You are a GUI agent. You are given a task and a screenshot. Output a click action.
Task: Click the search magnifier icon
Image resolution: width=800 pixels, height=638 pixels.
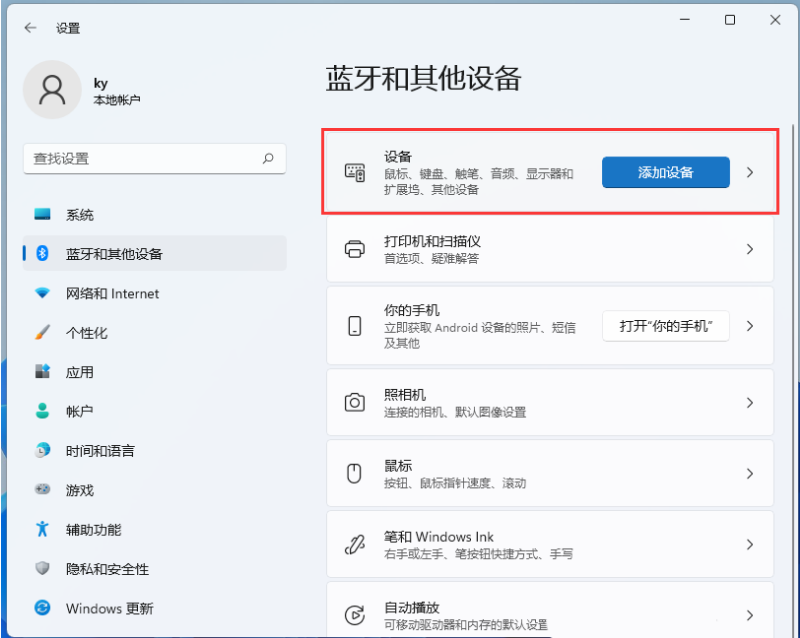268,158
